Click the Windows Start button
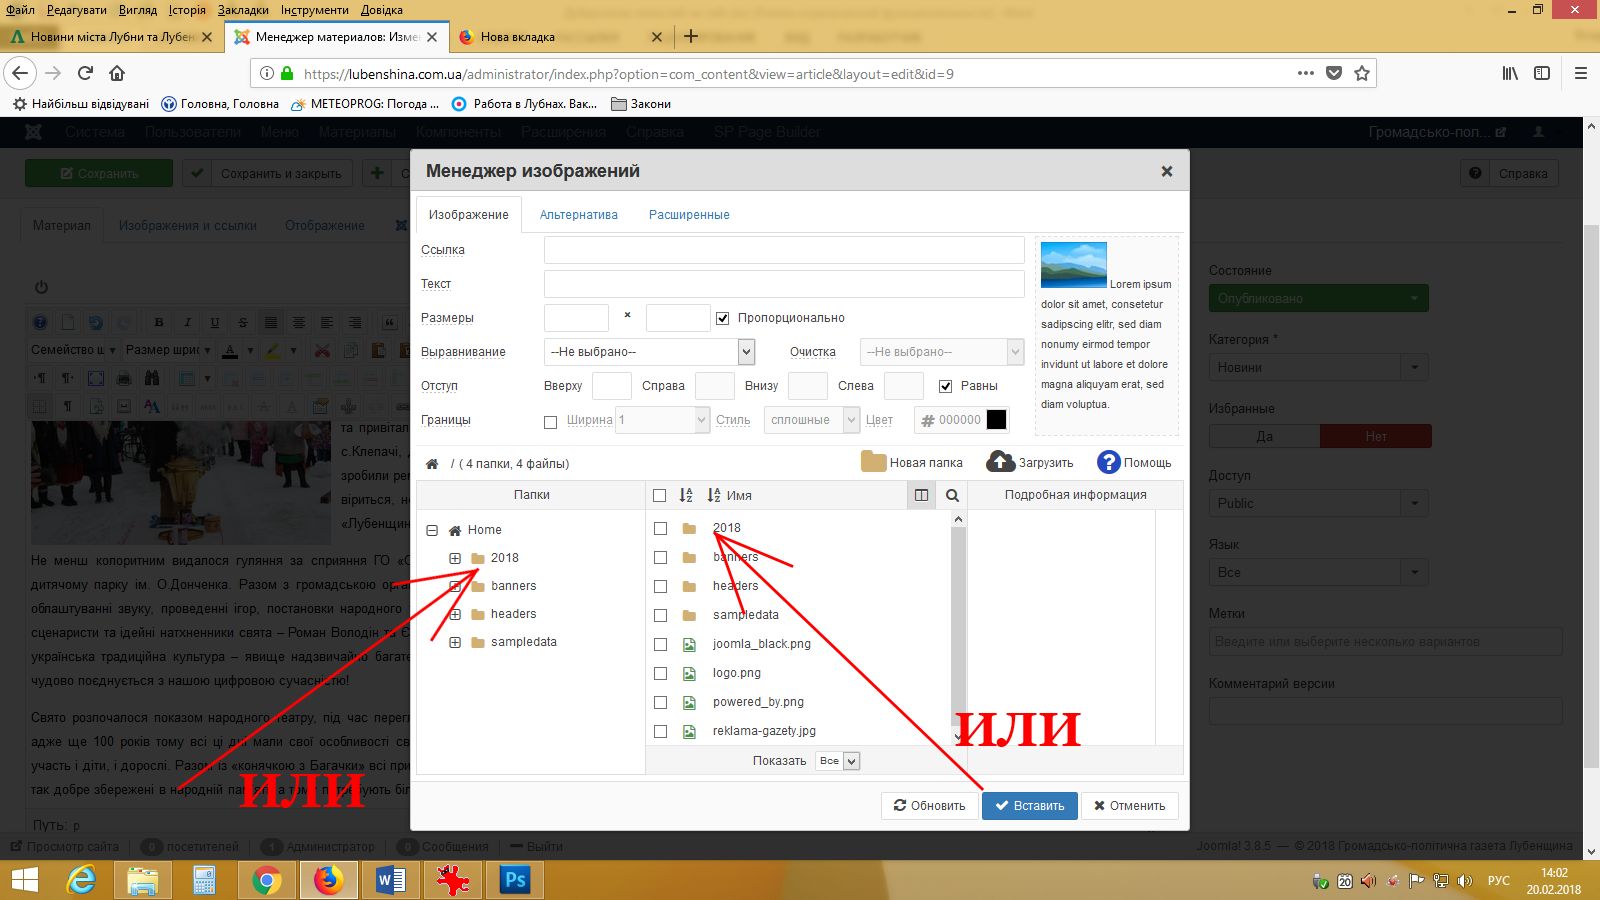 (x=24, y=880)
